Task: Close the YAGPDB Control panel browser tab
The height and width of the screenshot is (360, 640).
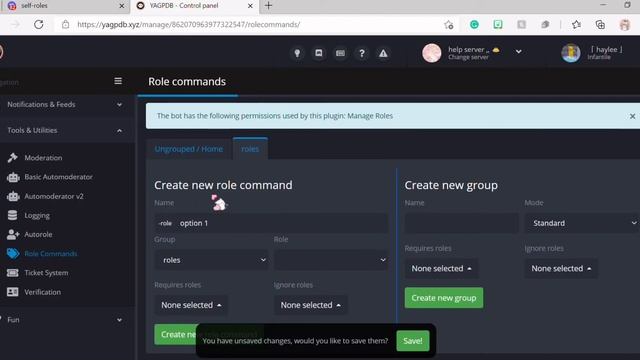Action: (x=250, y=6)
